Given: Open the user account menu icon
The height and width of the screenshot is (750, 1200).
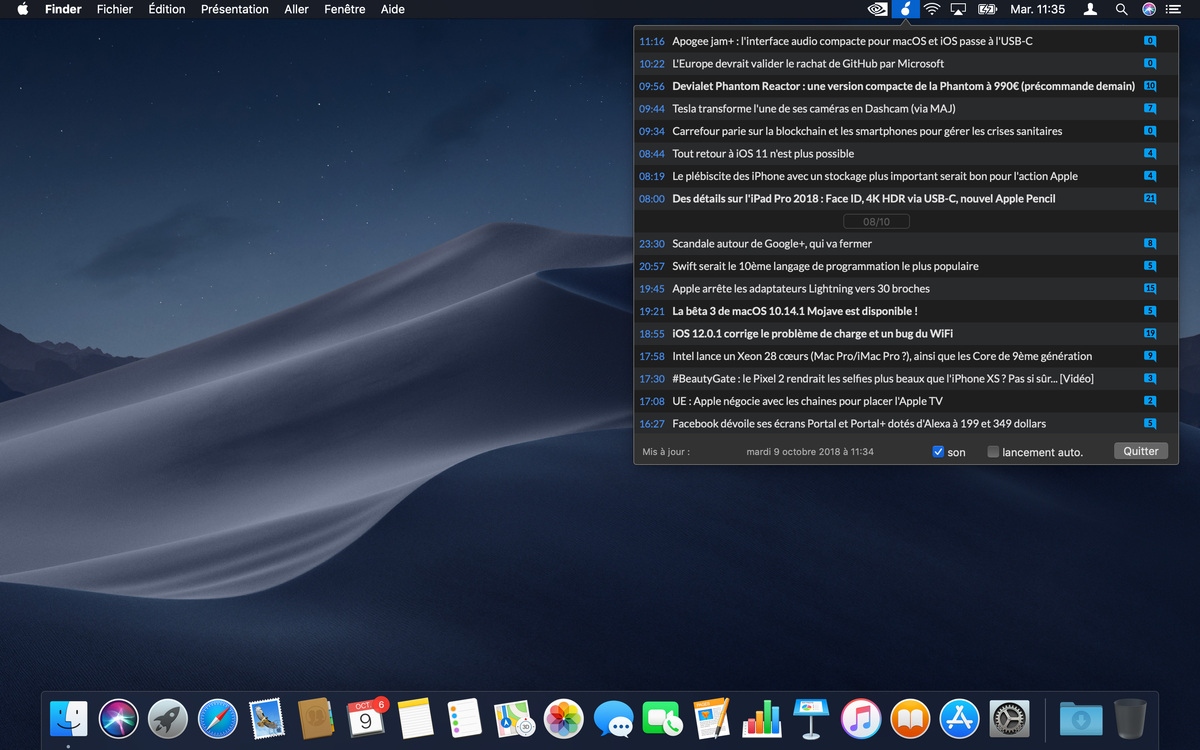Looking at the screenshot, I should [1091, 9].
